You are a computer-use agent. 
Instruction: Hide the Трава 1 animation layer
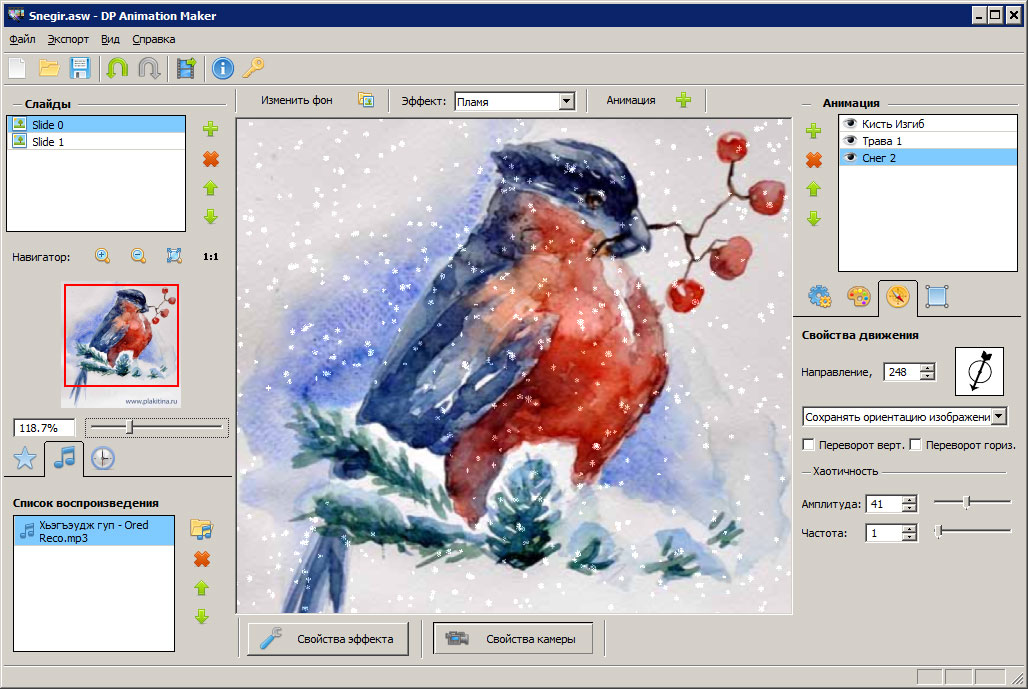pos(850,140)
